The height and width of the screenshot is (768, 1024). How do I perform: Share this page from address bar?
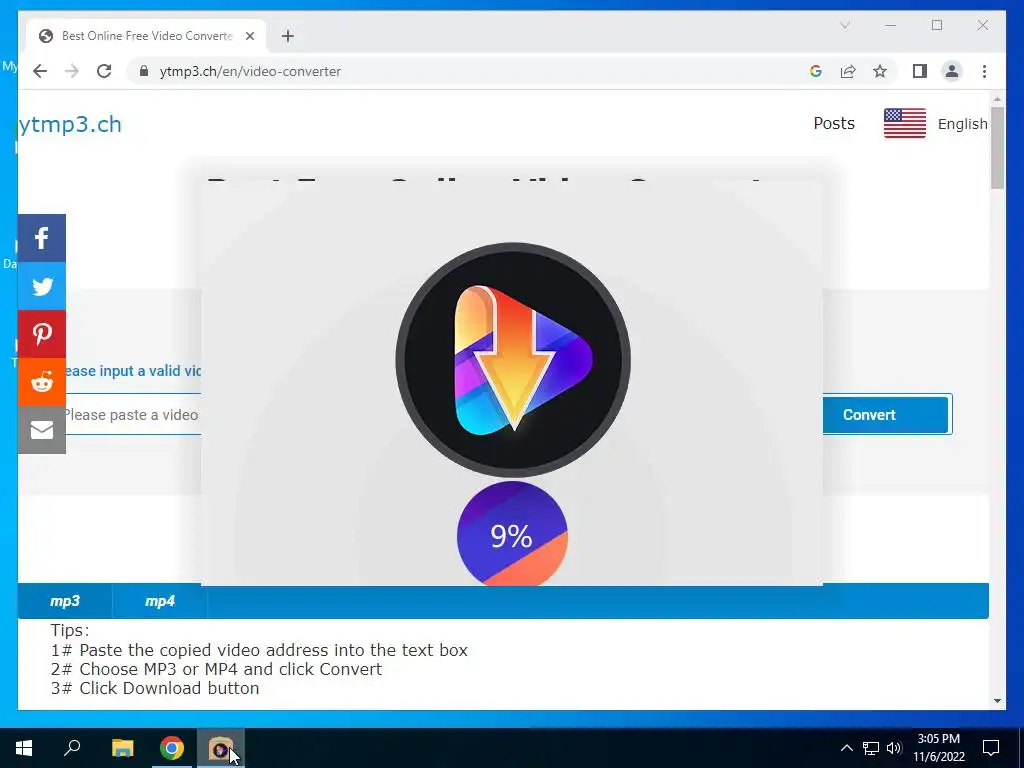pyautogui.click(x=848, y=71)
